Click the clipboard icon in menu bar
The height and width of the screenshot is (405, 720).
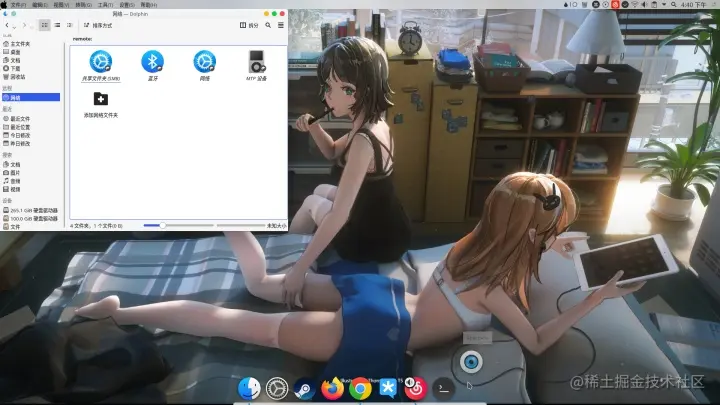[654, 4]
